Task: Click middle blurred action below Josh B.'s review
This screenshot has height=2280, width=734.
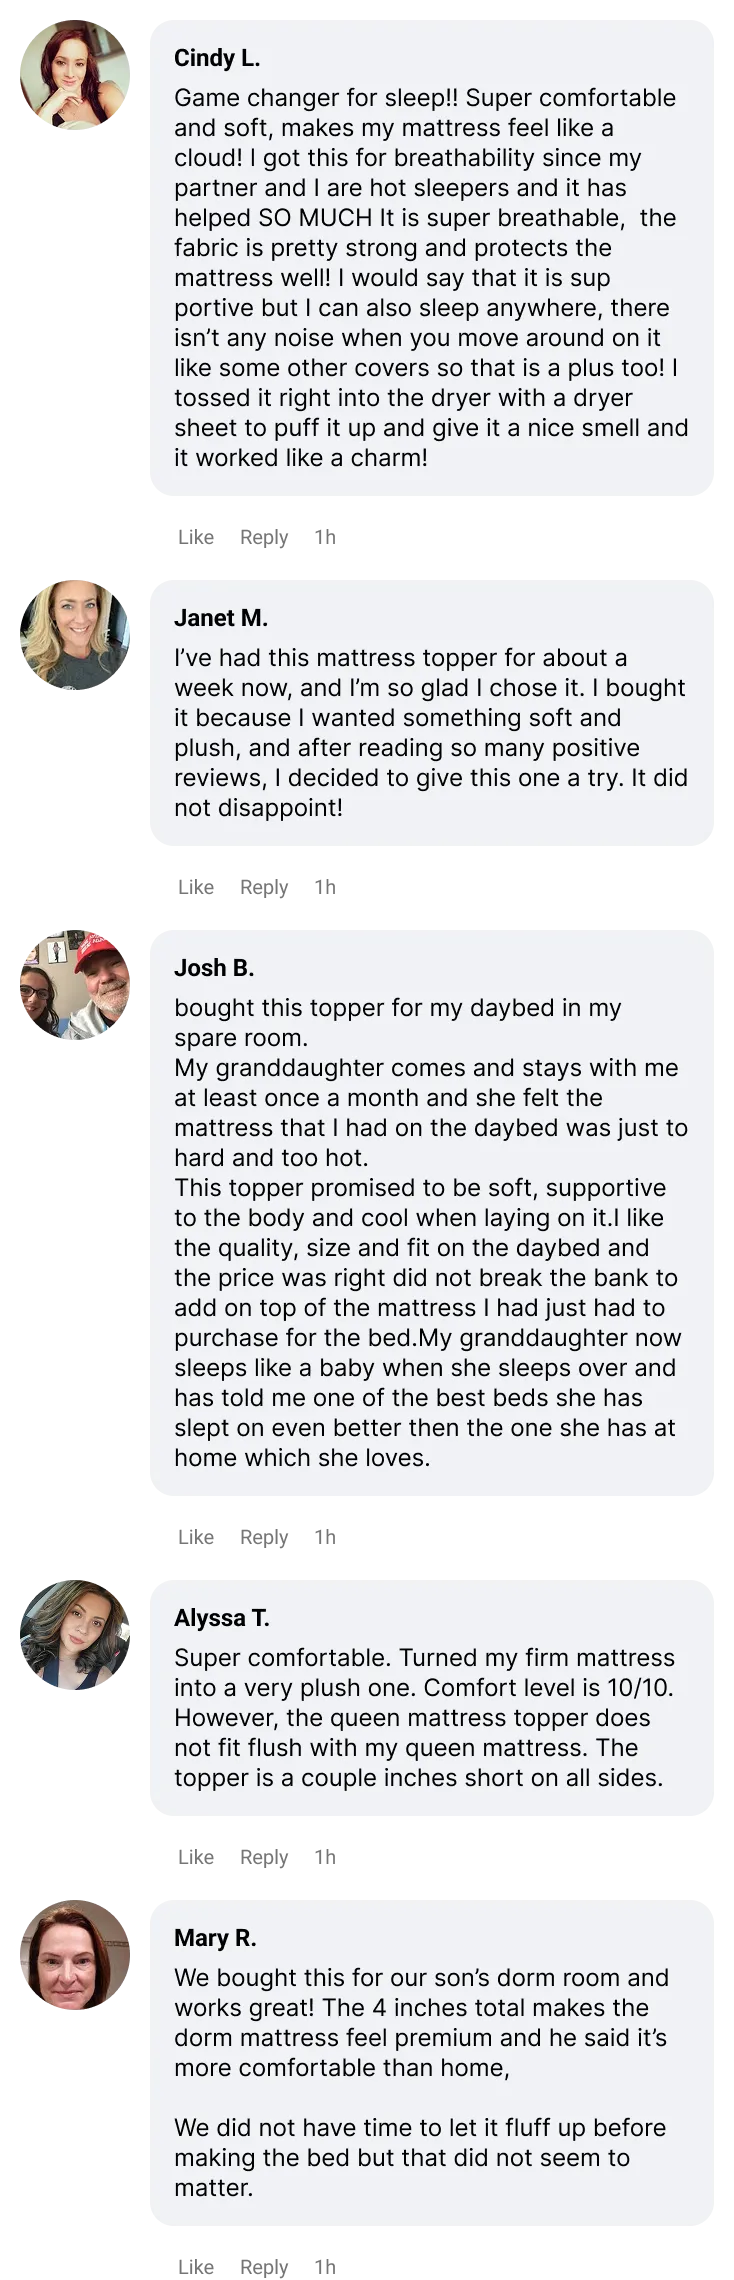Action: pos(267,1538)
